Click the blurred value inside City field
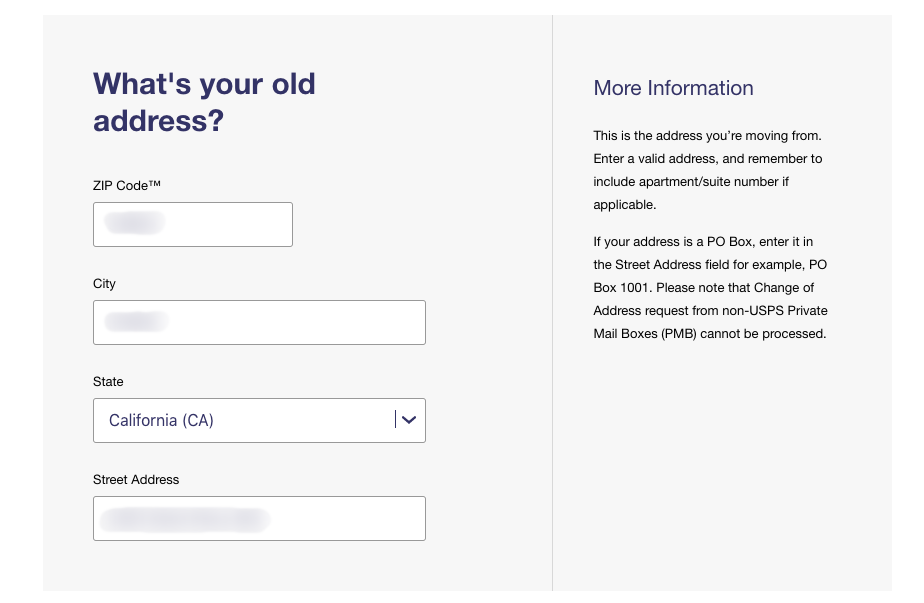The width and height of the screenshot is (924, 603). [136, 322]
